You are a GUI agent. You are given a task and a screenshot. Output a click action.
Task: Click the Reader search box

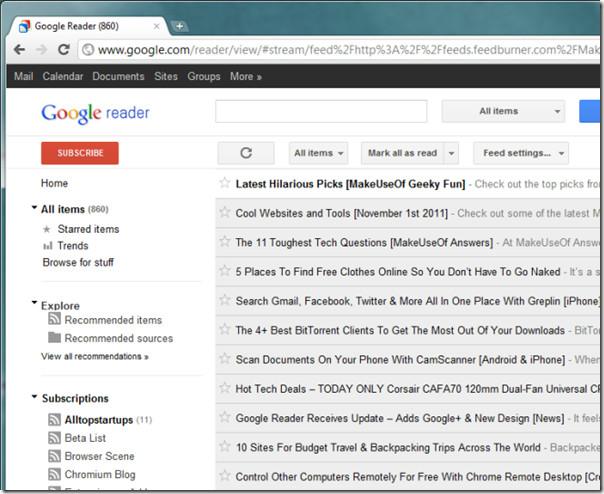tap(321, 111)
